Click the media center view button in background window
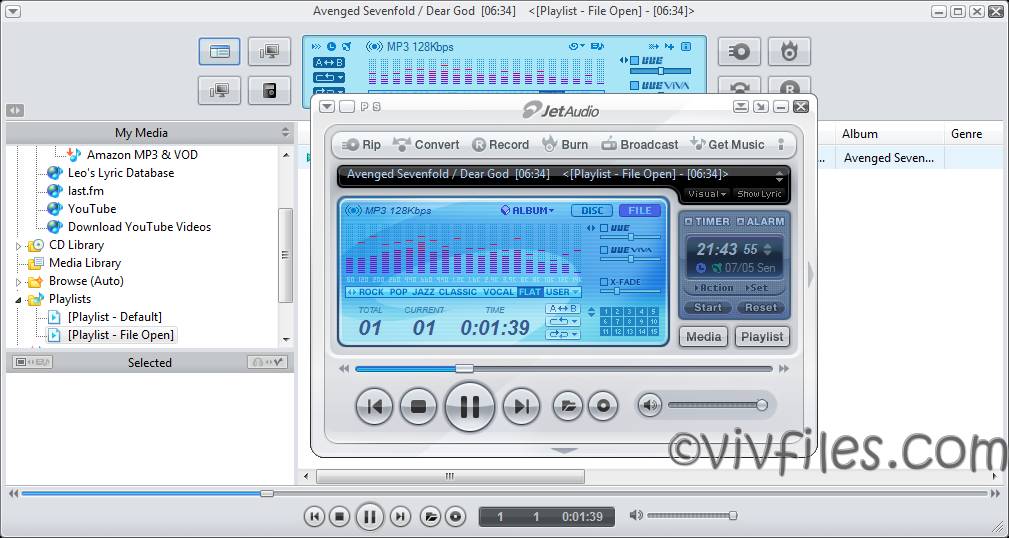This screenshot has width=1009, height=538. click(x=219, y=52)
